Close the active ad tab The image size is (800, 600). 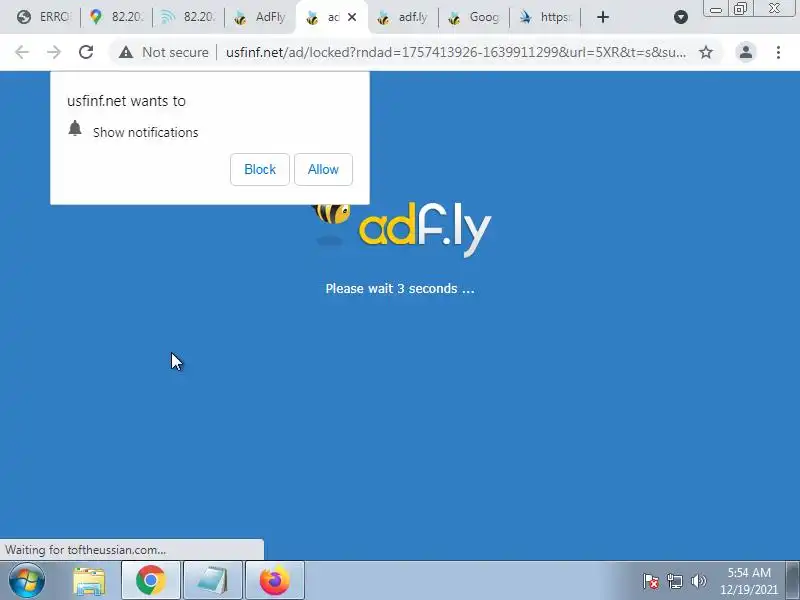pyautogui.click(x=352, y=17)
